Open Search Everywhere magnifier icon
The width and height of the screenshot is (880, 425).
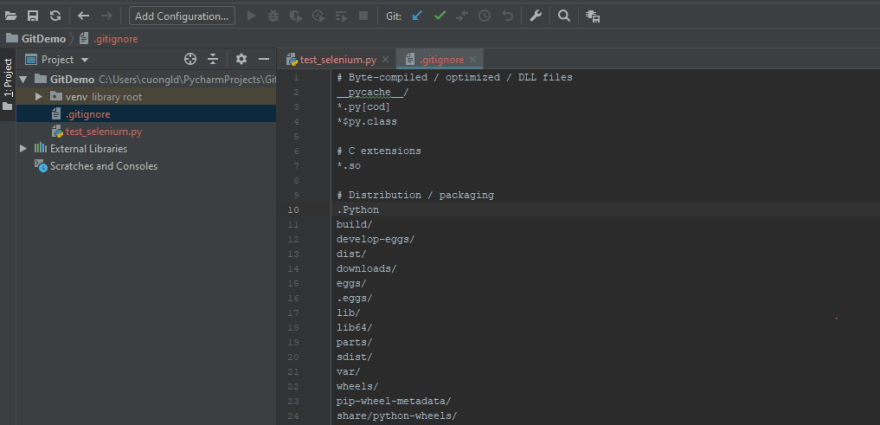tap(564, 16)
